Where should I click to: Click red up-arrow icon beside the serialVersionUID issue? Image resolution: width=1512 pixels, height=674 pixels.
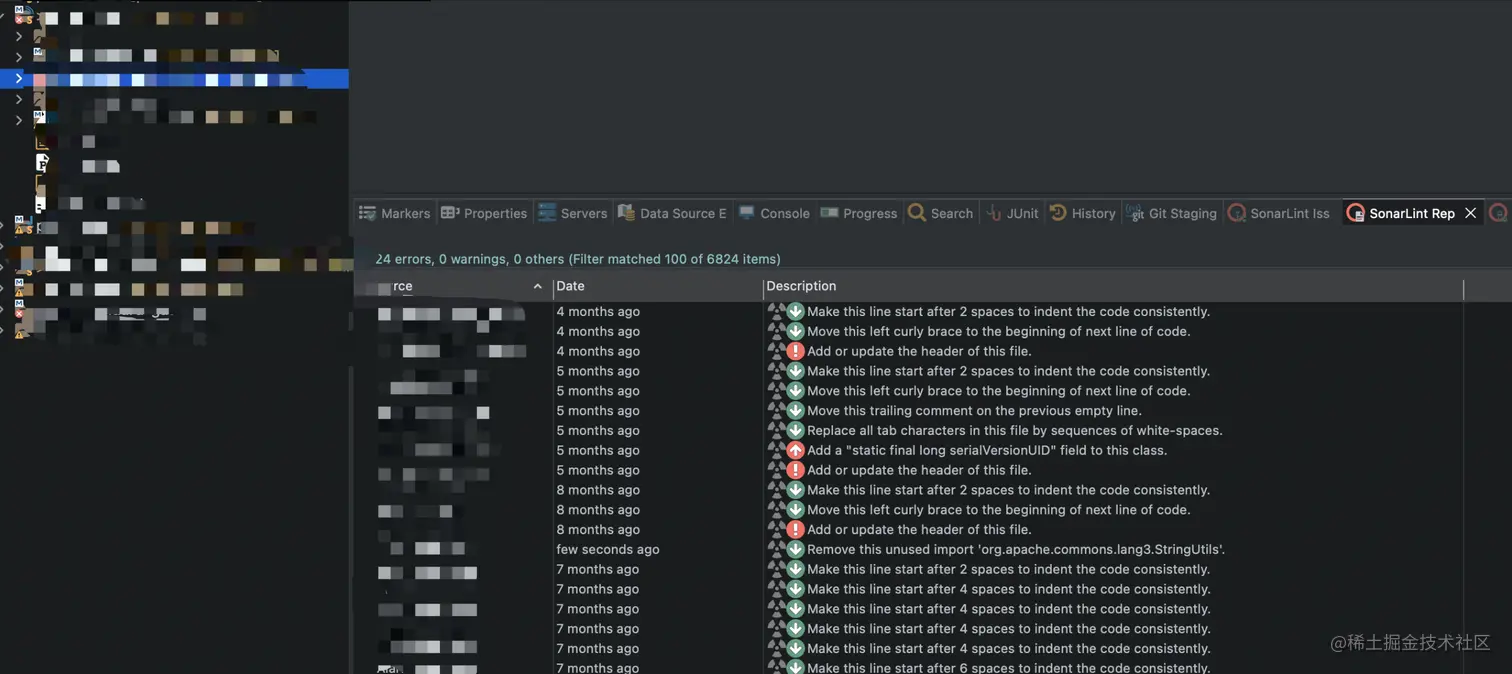tap(795, 450)
